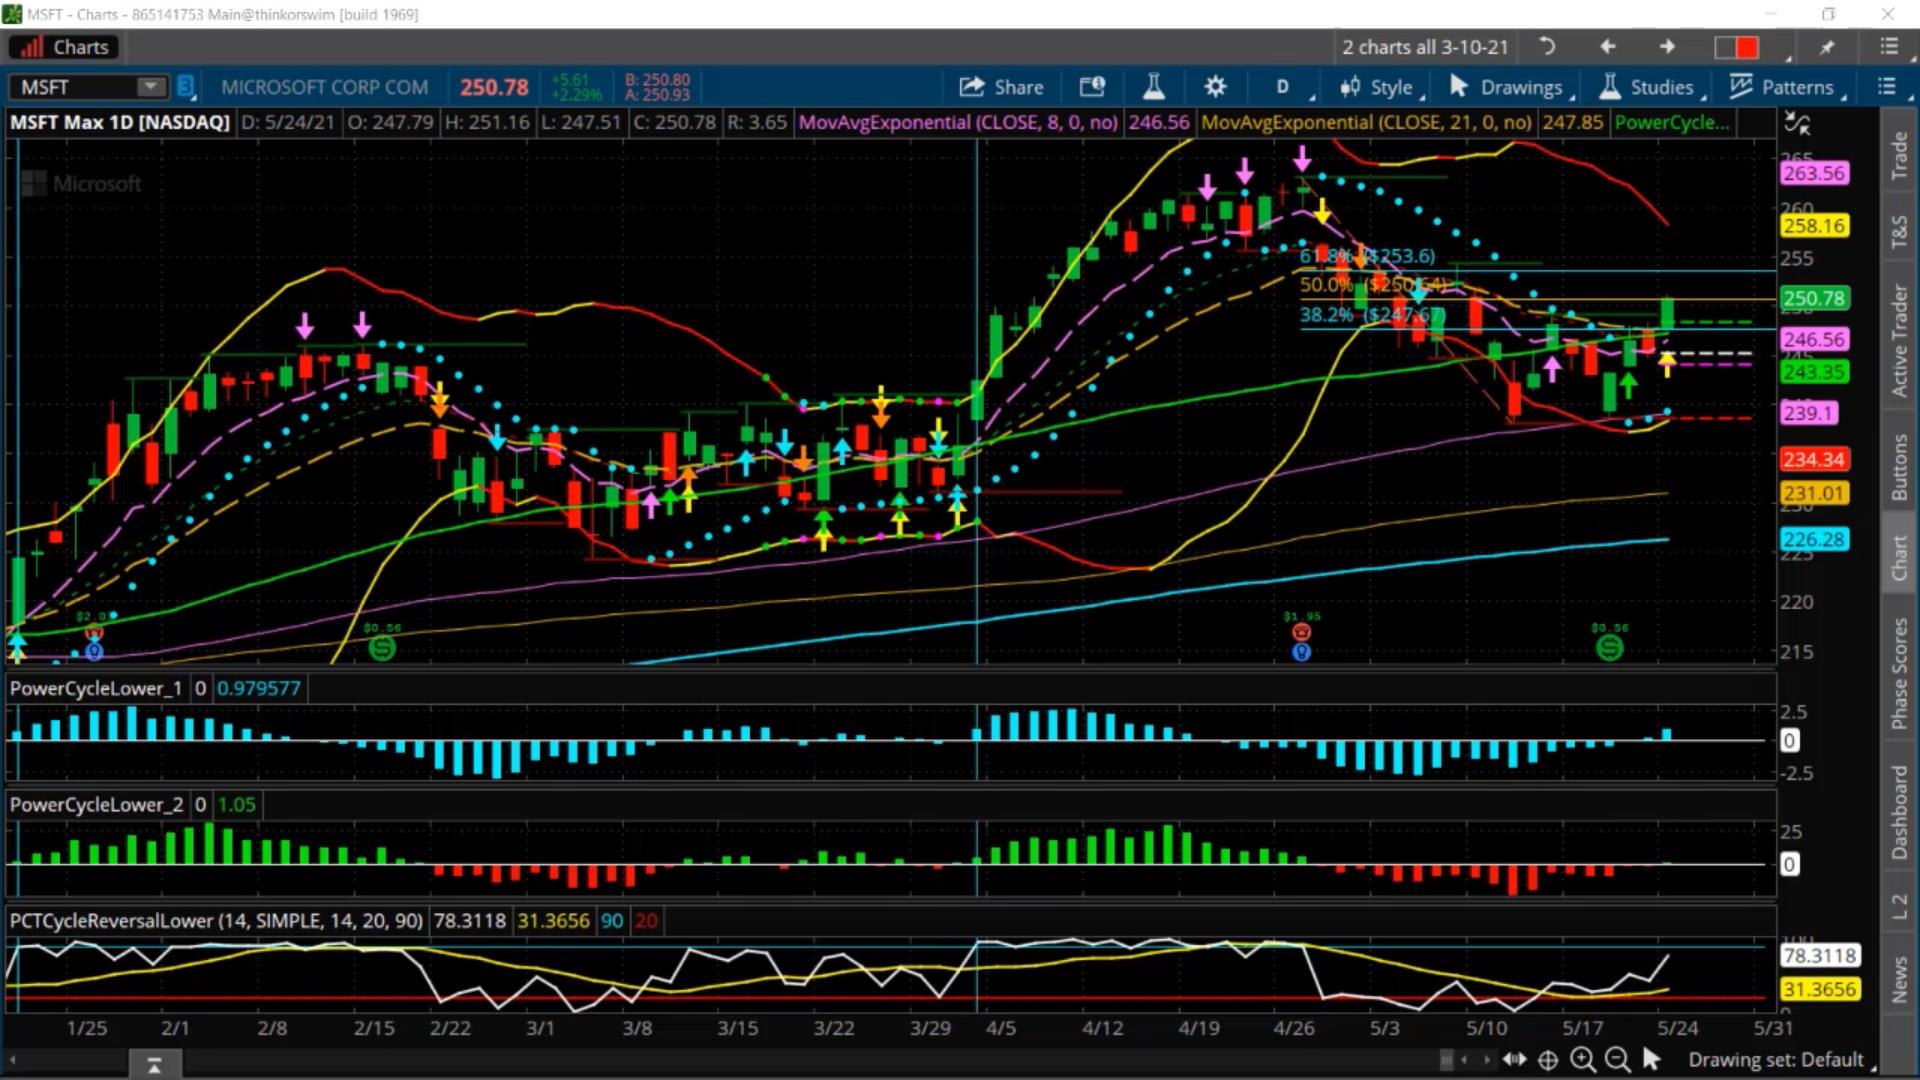Open the Trade side tab
This screenshot has width=1920, height=1080.
pyautogui.click(x=1899, y=157)
